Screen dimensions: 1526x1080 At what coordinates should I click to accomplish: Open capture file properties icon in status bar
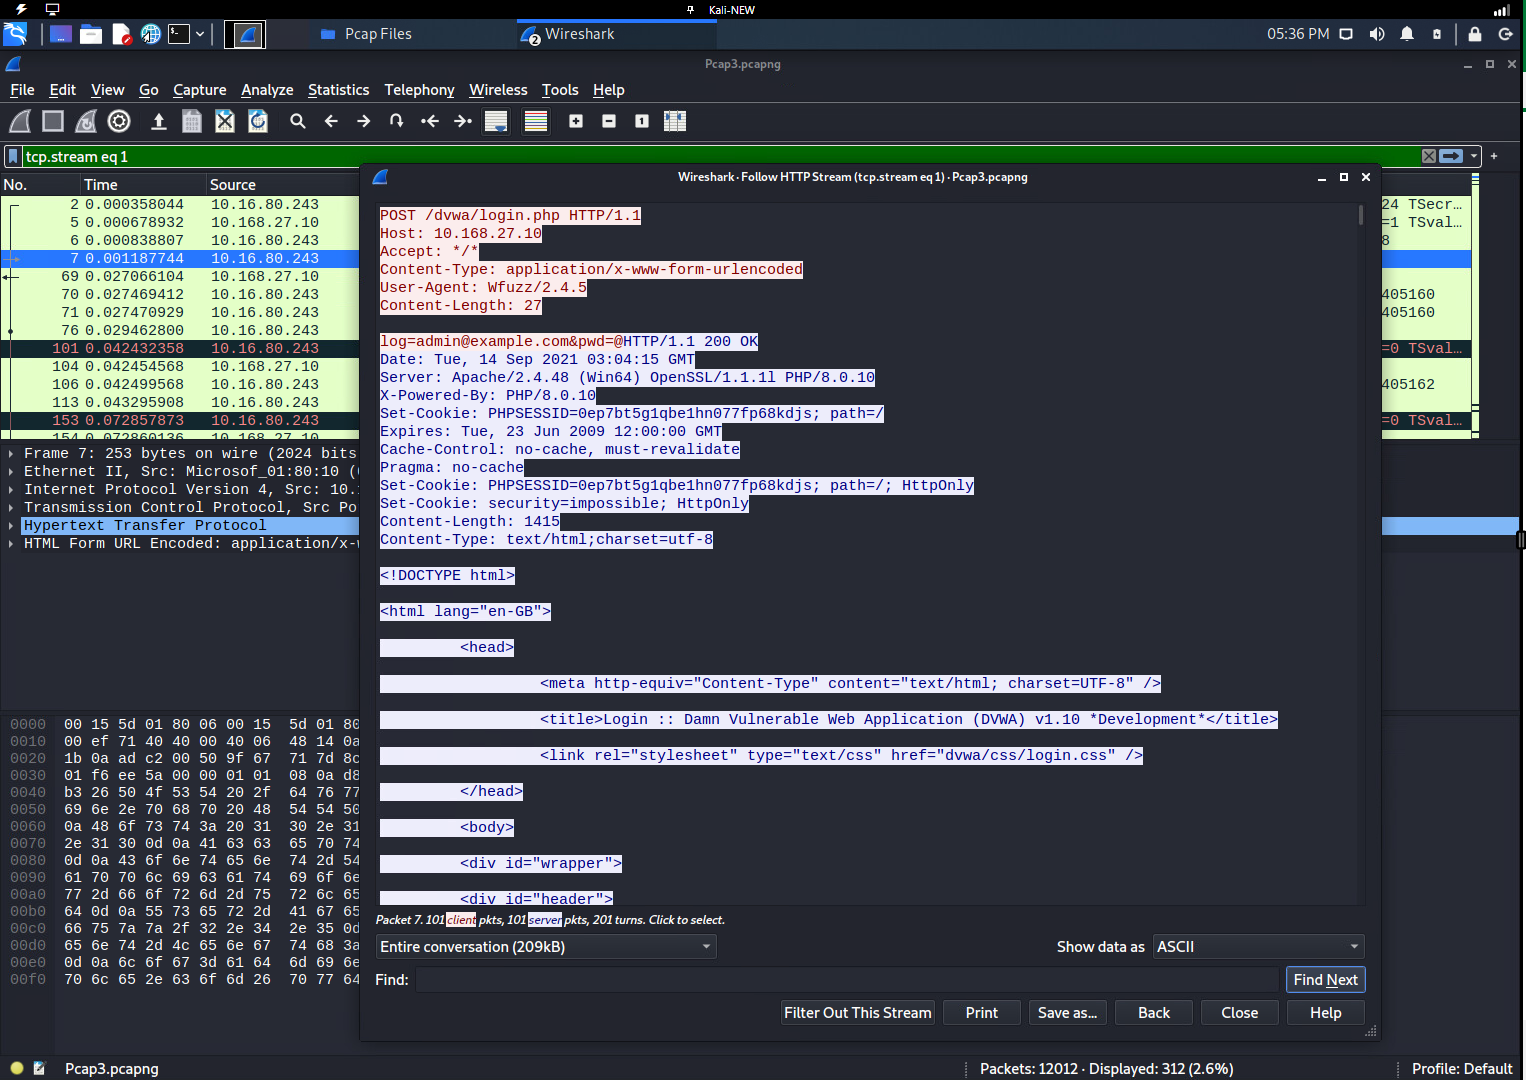[x=39, y=1068]
